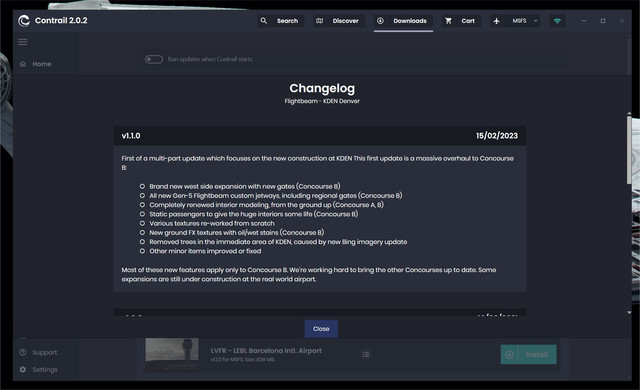Click 'Other minor items improved or fixed'

205,251
